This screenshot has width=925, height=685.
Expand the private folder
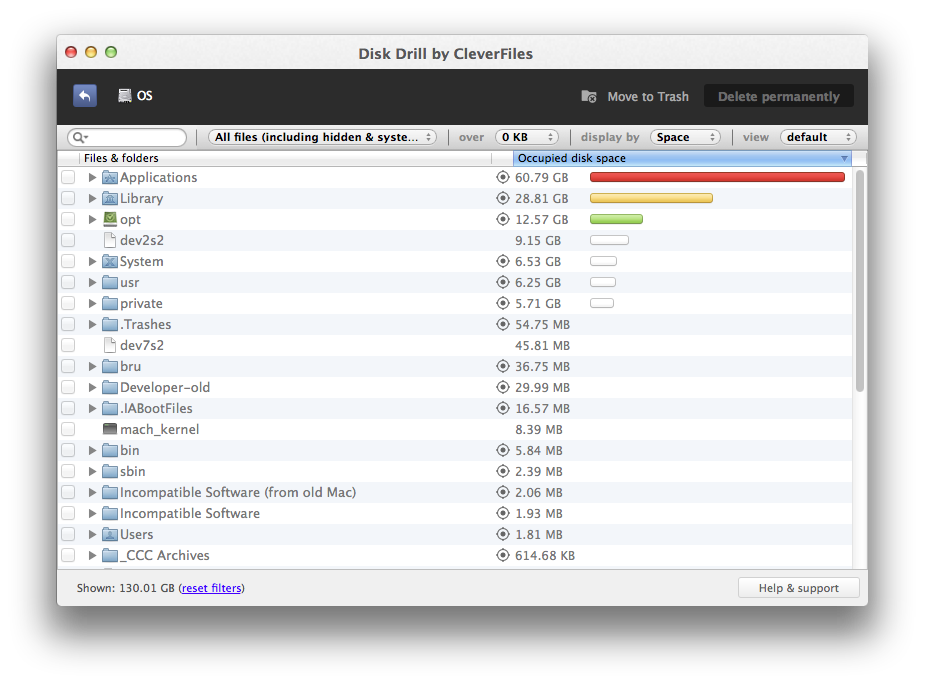(92, 303)
